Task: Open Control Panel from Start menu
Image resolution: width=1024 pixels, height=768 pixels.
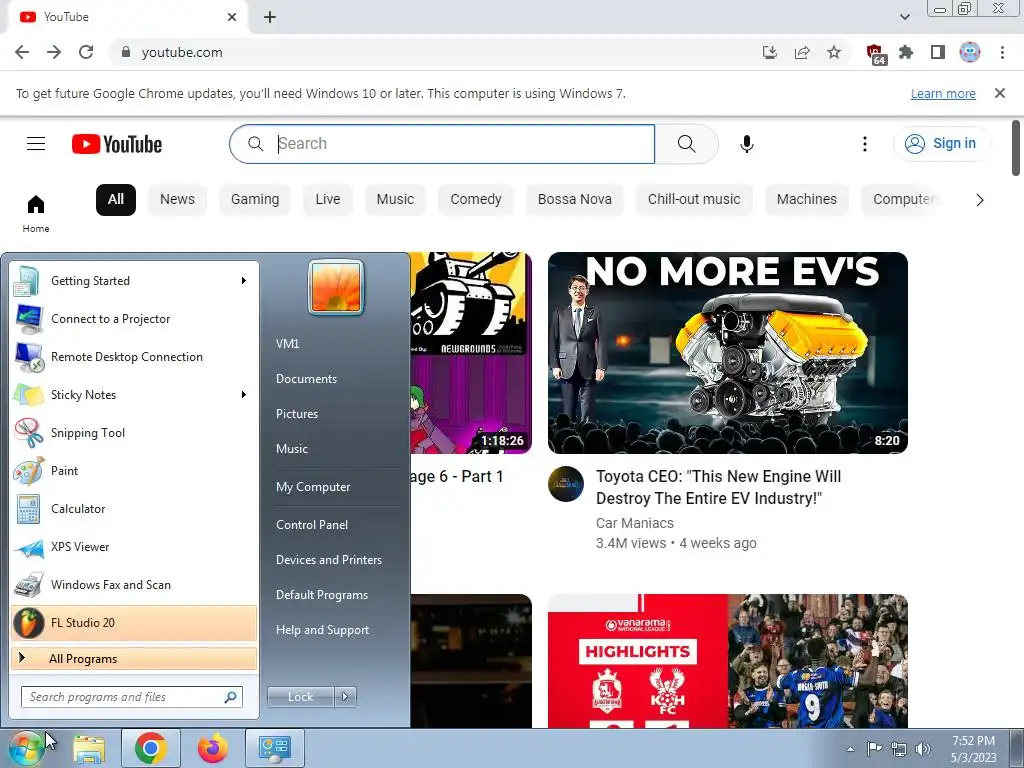Action: (312, 525)
